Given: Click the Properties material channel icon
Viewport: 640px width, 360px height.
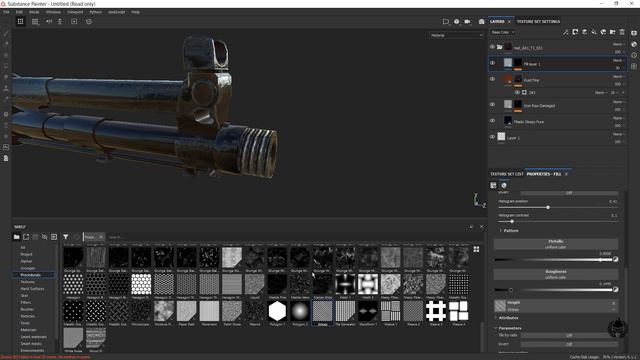Looking at the screenshot, I should tap(504, 185).
